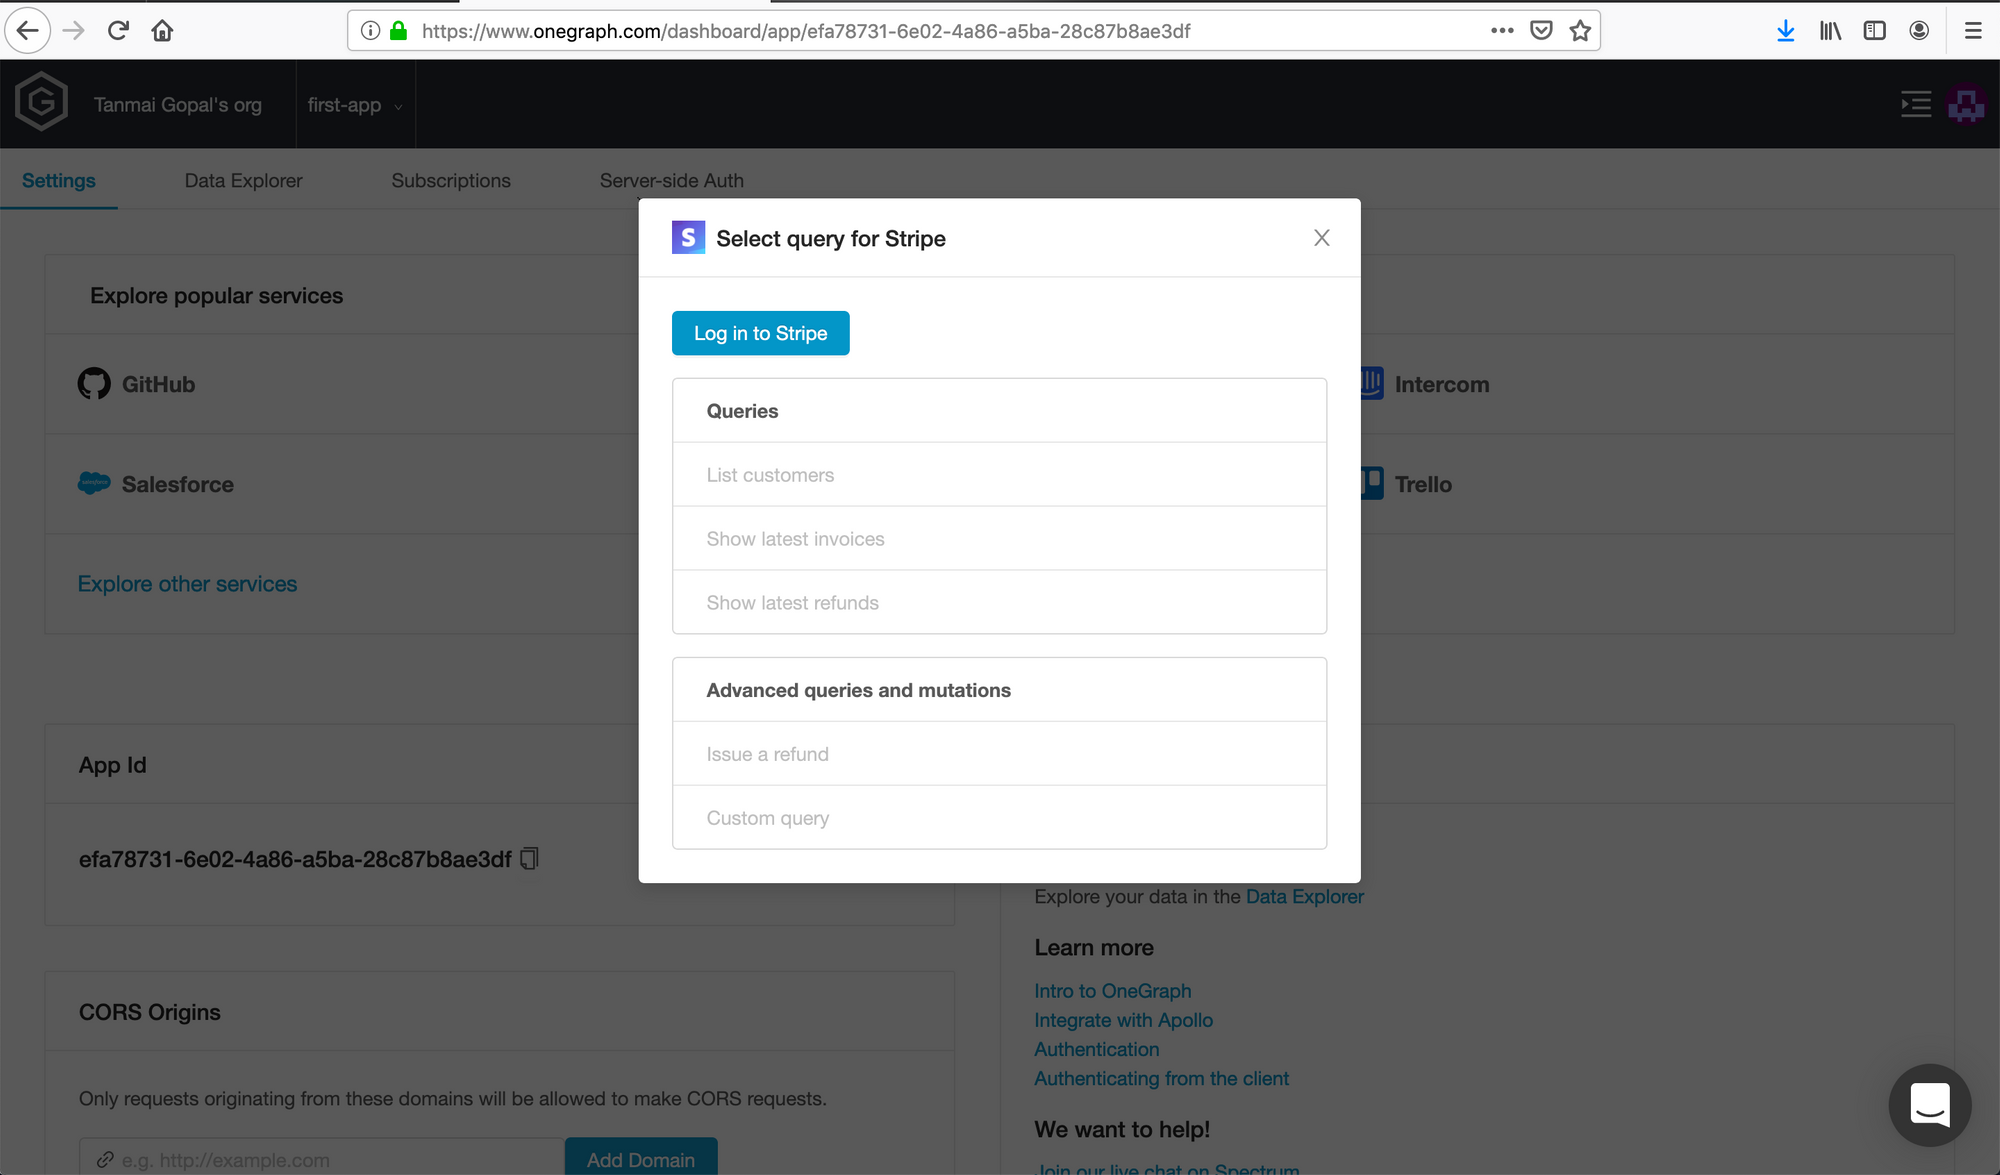2000x1175 pixels.
Task: Open page actions three-dot menu
Action: 1502,30
